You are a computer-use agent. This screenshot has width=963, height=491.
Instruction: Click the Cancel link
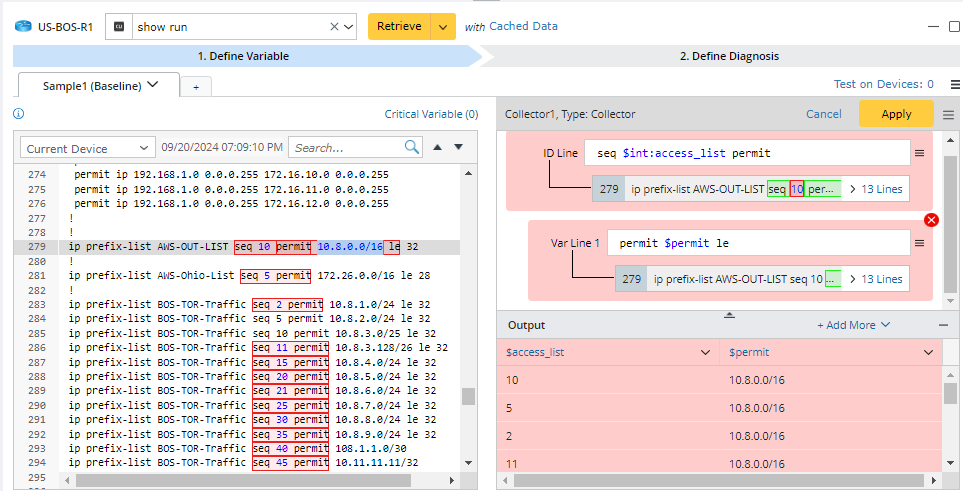[823, 114]
